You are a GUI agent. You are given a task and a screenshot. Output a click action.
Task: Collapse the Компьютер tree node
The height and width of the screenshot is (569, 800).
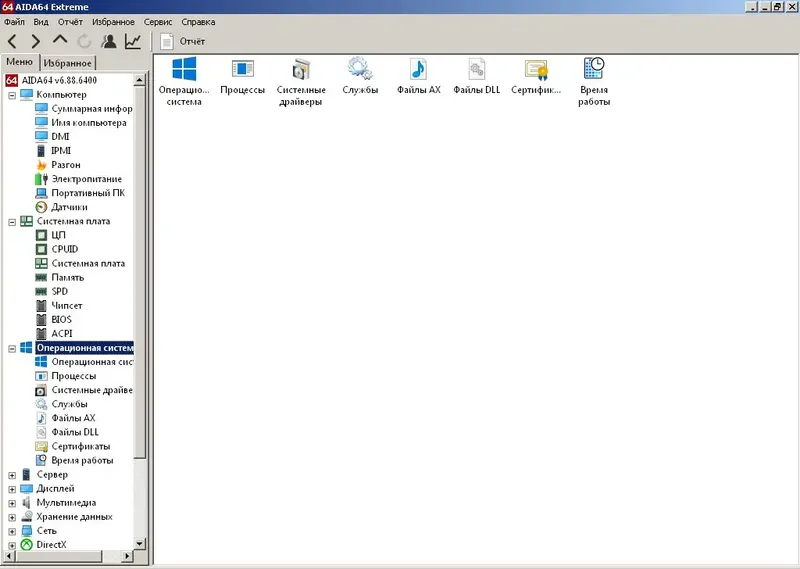coord(12,95)
